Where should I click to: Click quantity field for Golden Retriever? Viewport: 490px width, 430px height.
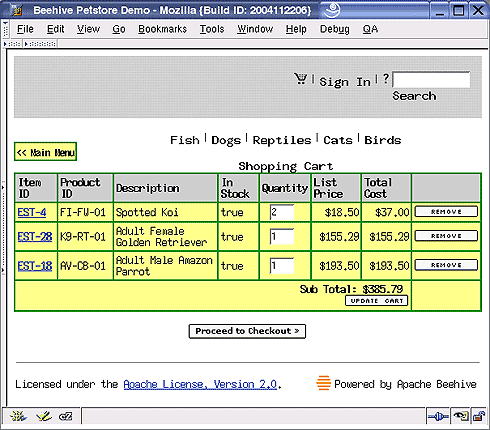(x=282, y=237)
